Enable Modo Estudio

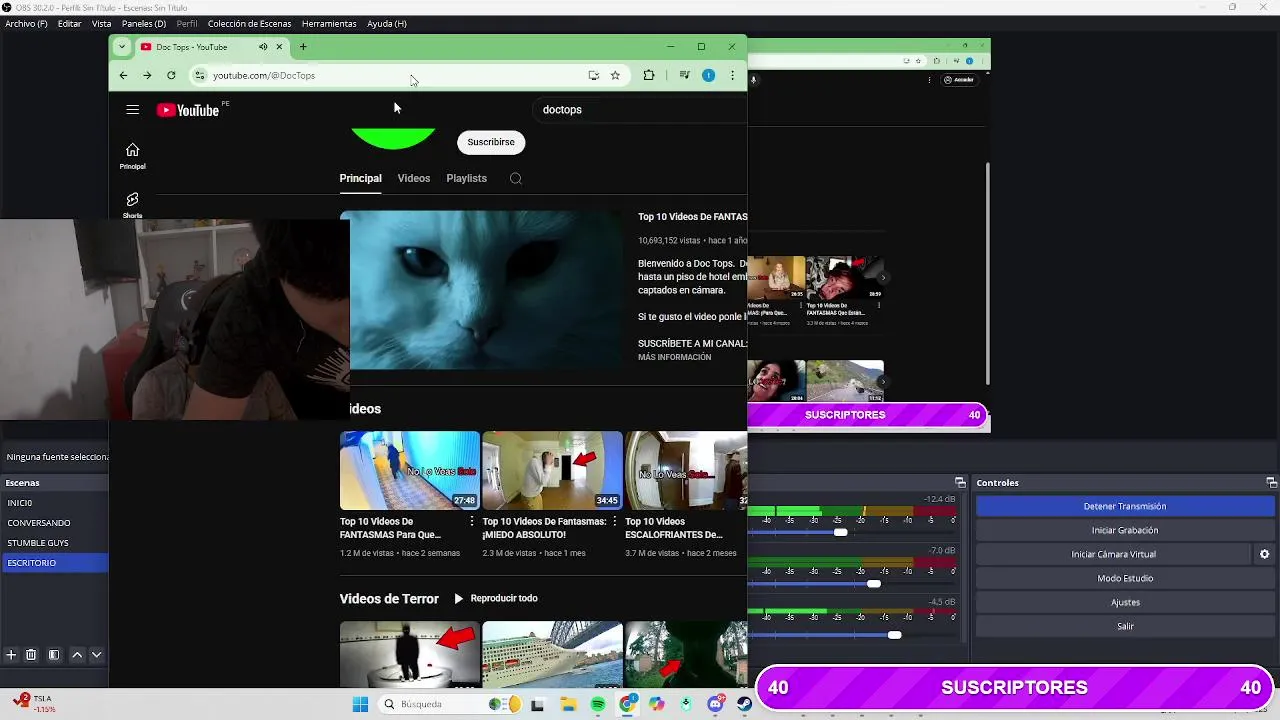click(x=1125, y=578)
